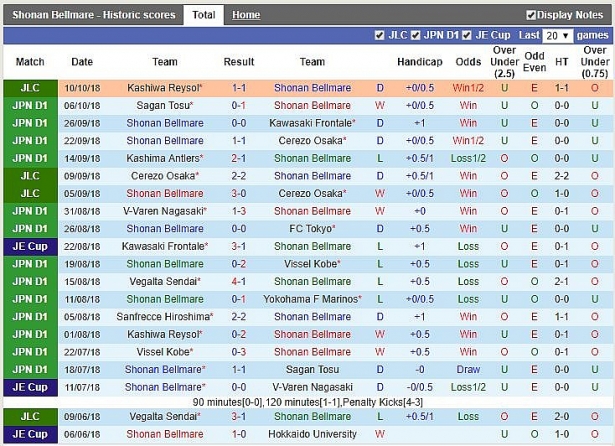This screenshot has width=615, height=446.
Task: Open Cerezo Osaka on 22/09/18 row
Action: [x=312, y=140]
